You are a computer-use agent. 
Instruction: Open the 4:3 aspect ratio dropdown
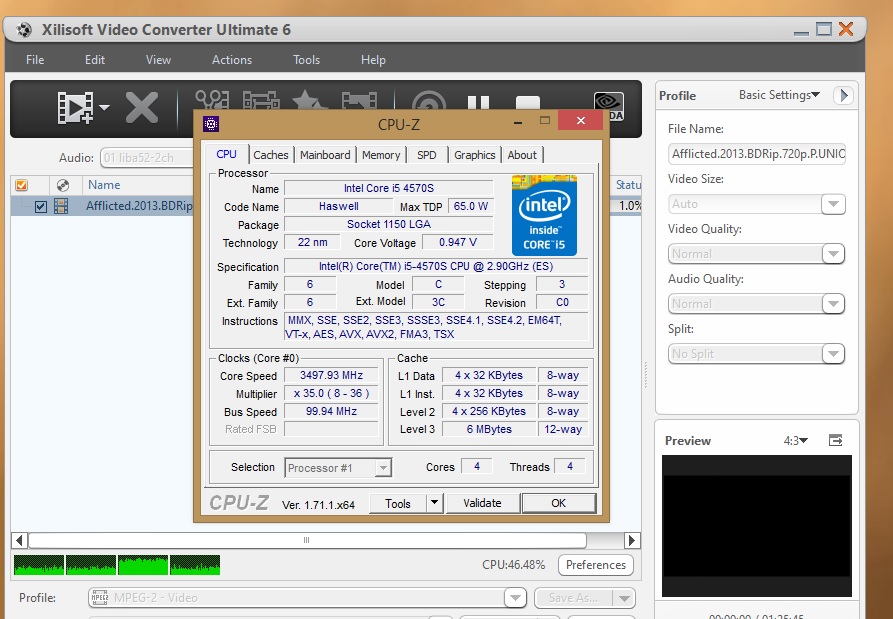click(795, 441)
